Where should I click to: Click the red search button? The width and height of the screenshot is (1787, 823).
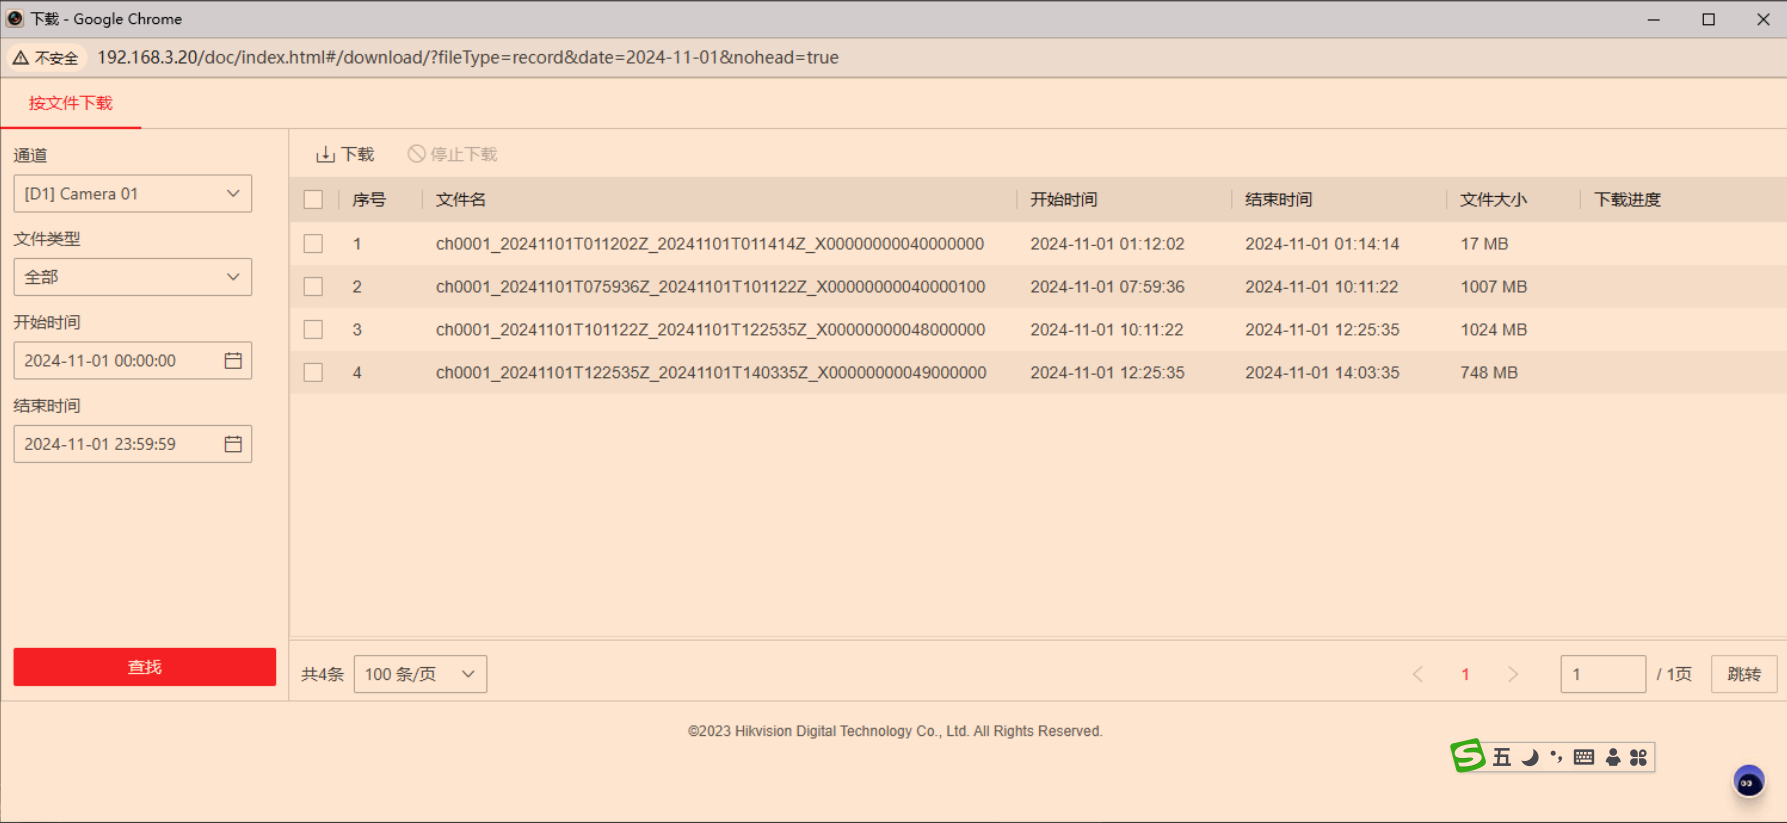(x=145, y=667)
